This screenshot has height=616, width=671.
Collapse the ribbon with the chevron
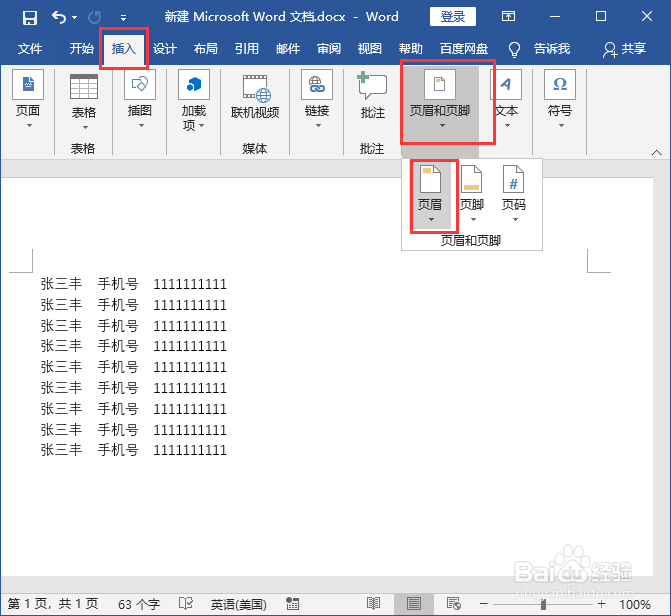tap(656, 152)
